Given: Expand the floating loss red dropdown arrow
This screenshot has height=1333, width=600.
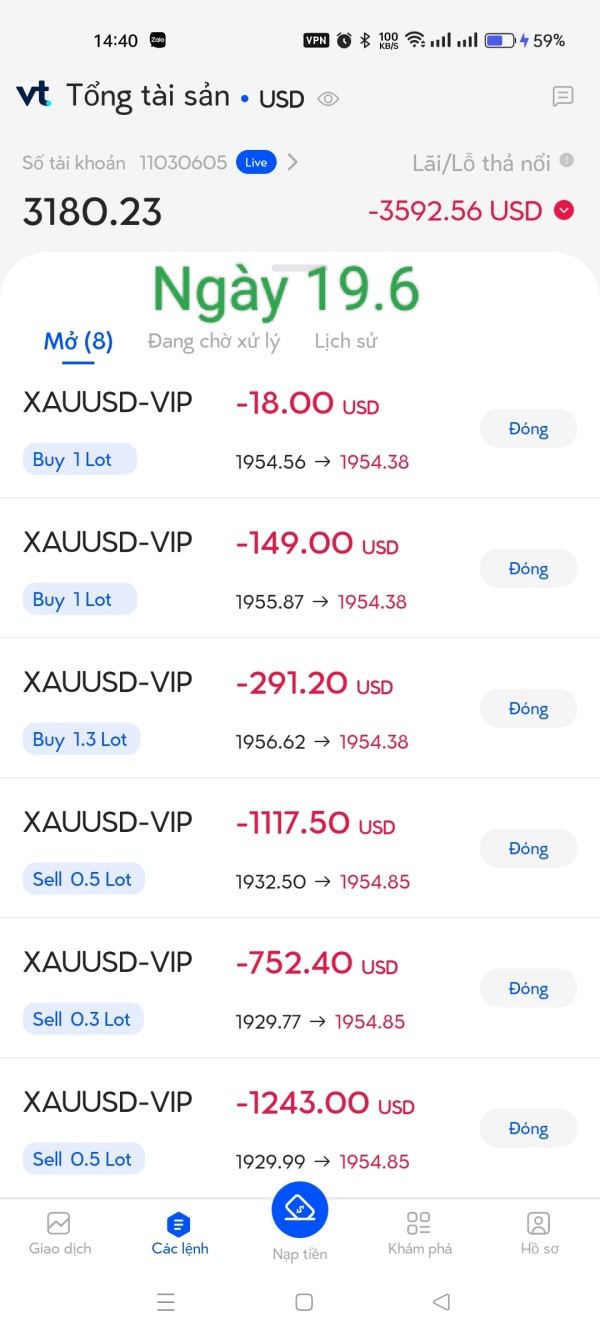Looking at the screenshot, I should click(x=564, y=210).
